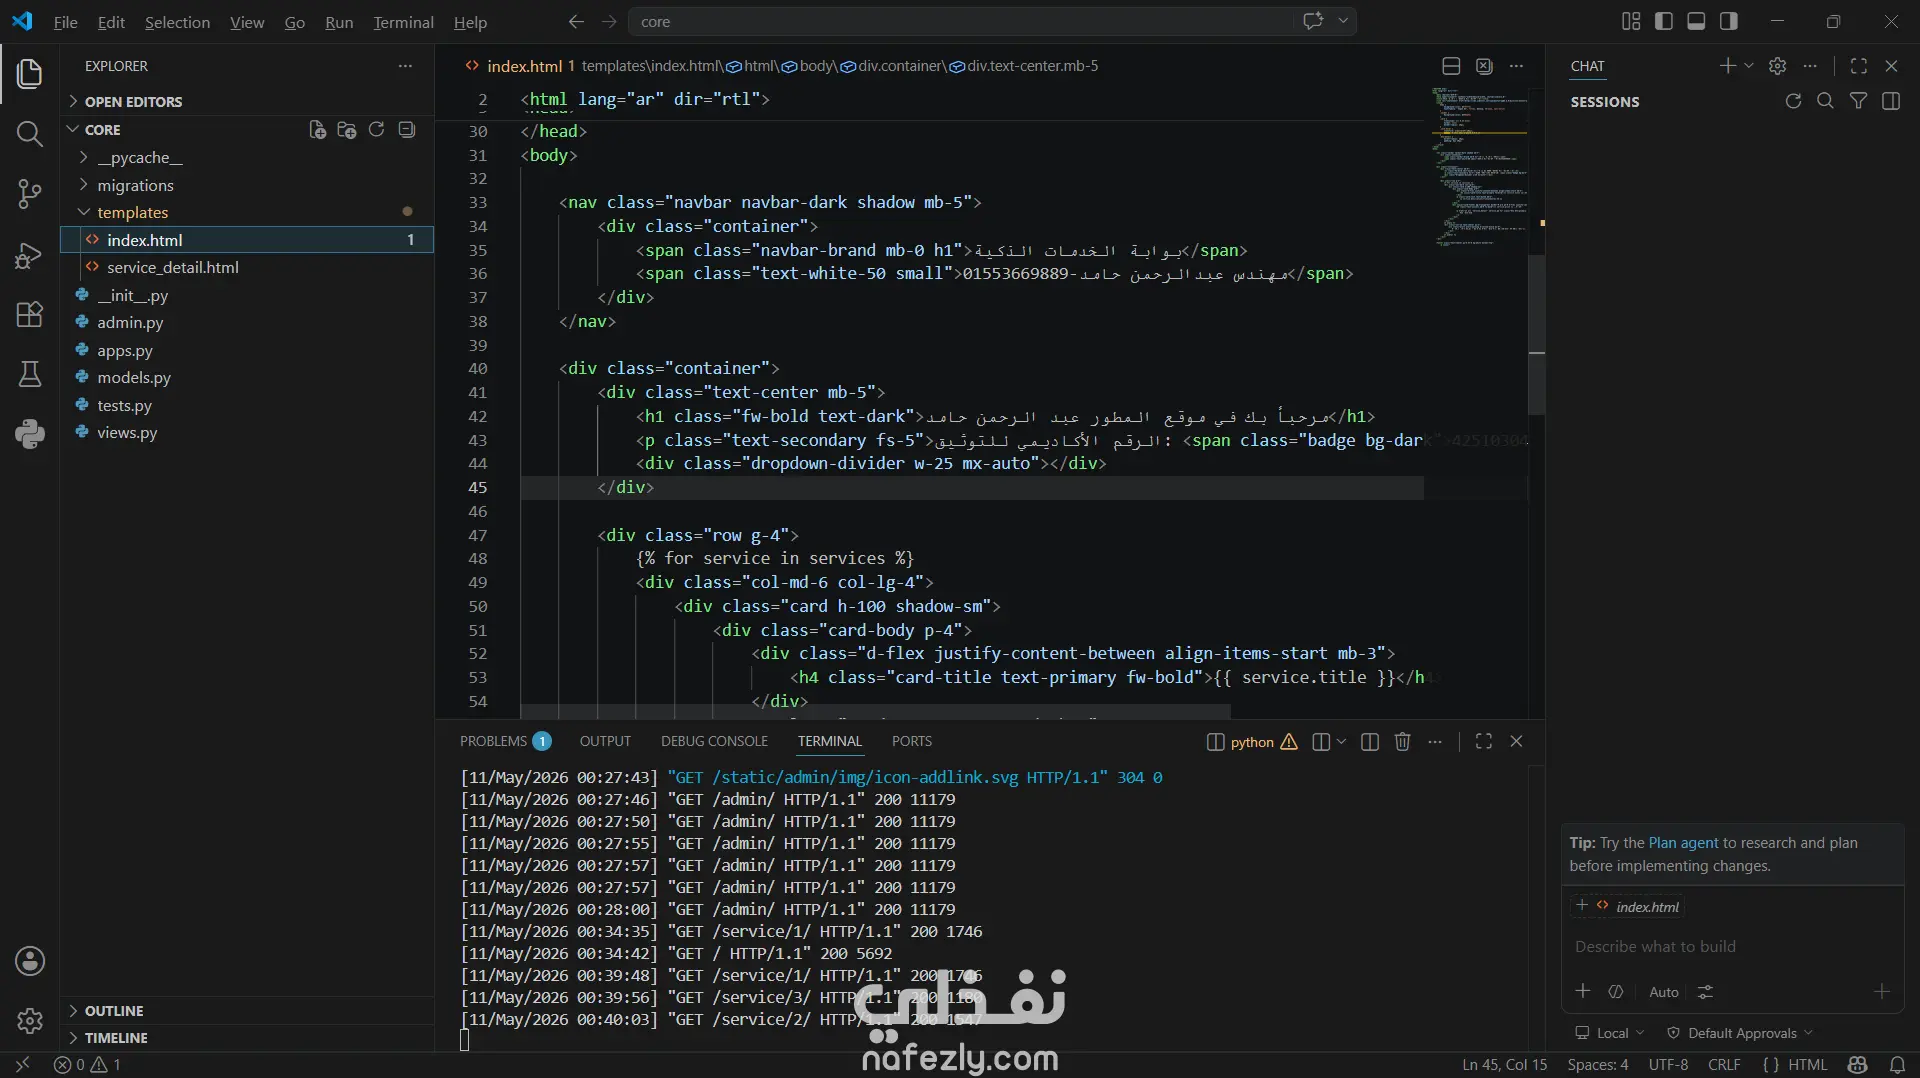The width and height of the screenshot is (1920, 1078).
Task: Open errors and warnings status indicator
Action: tap(87, 1065)
